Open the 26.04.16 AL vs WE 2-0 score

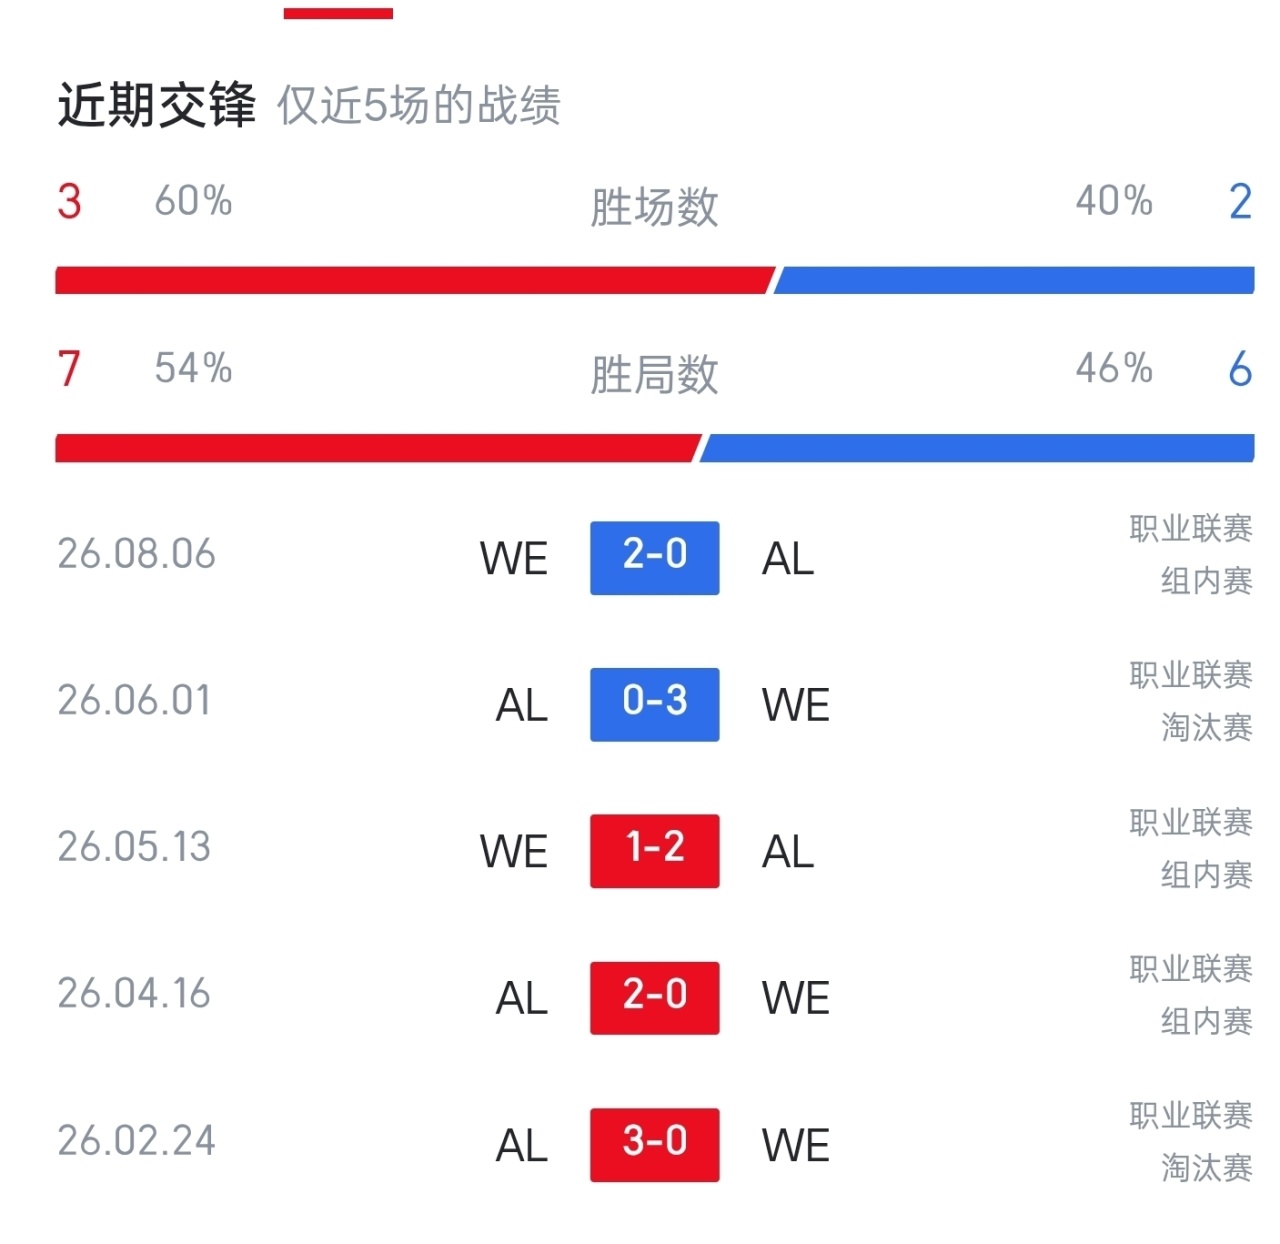pos(654,998)
